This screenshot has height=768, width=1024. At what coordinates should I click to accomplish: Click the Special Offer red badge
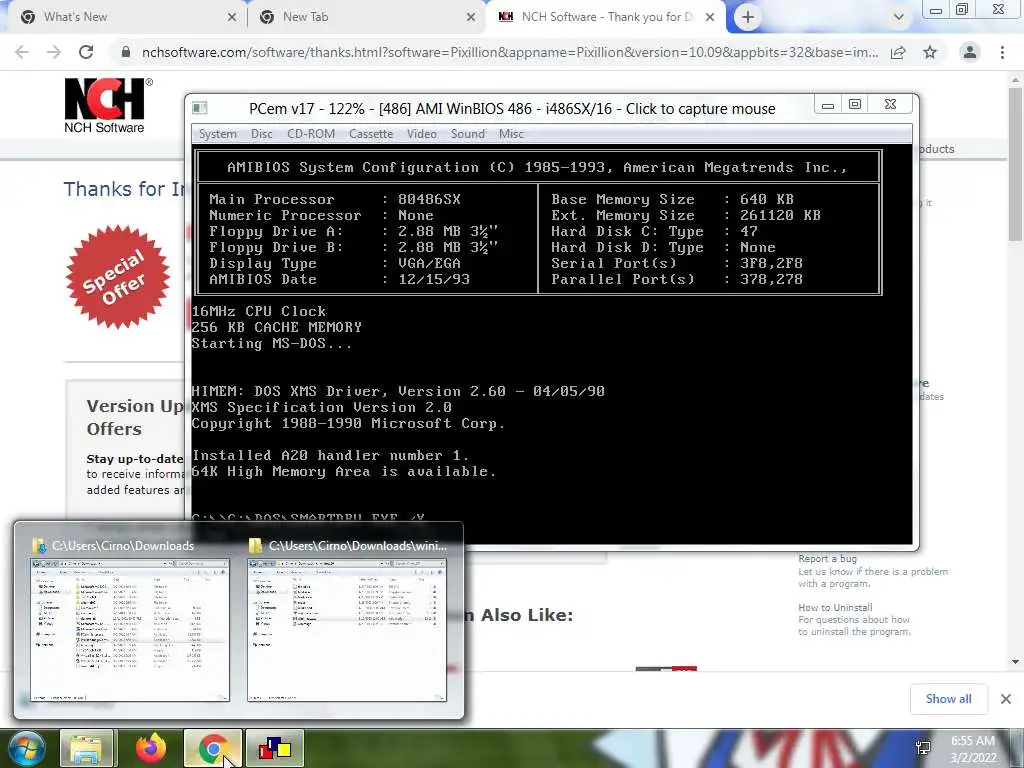click(x=118, y=276)
